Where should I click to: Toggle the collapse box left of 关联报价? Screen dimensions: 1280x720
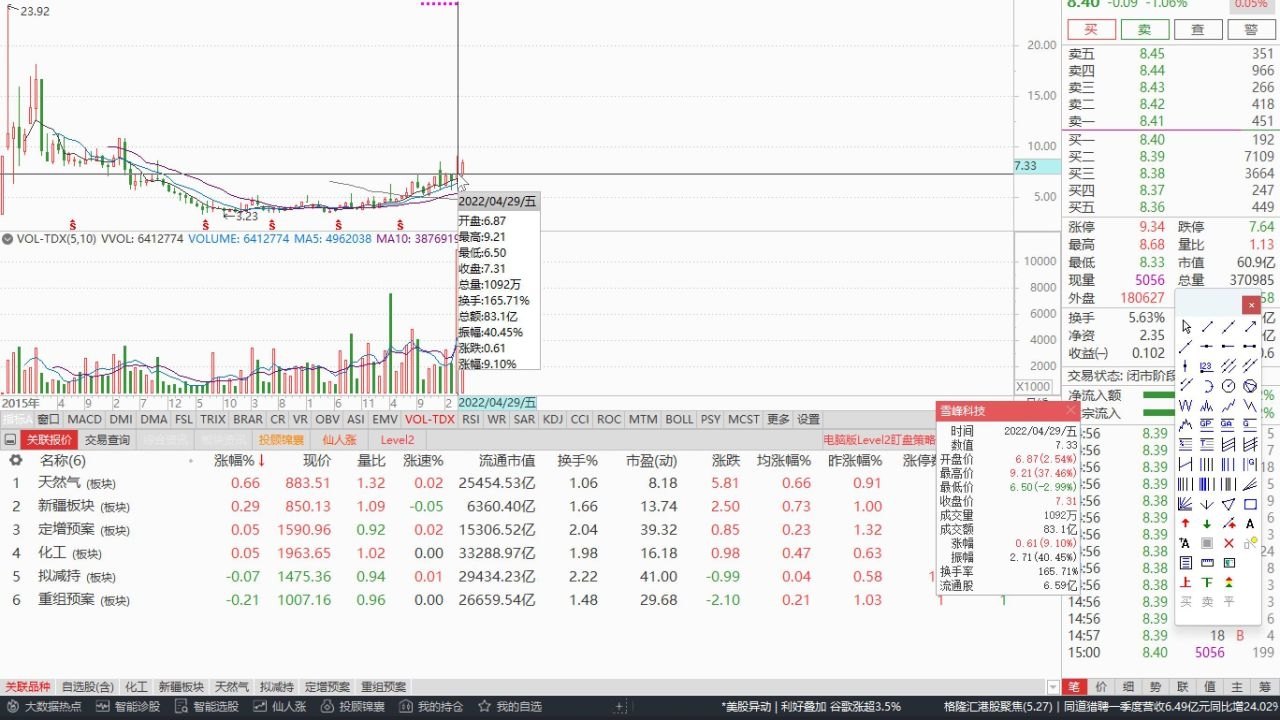(x=10, y=440)
